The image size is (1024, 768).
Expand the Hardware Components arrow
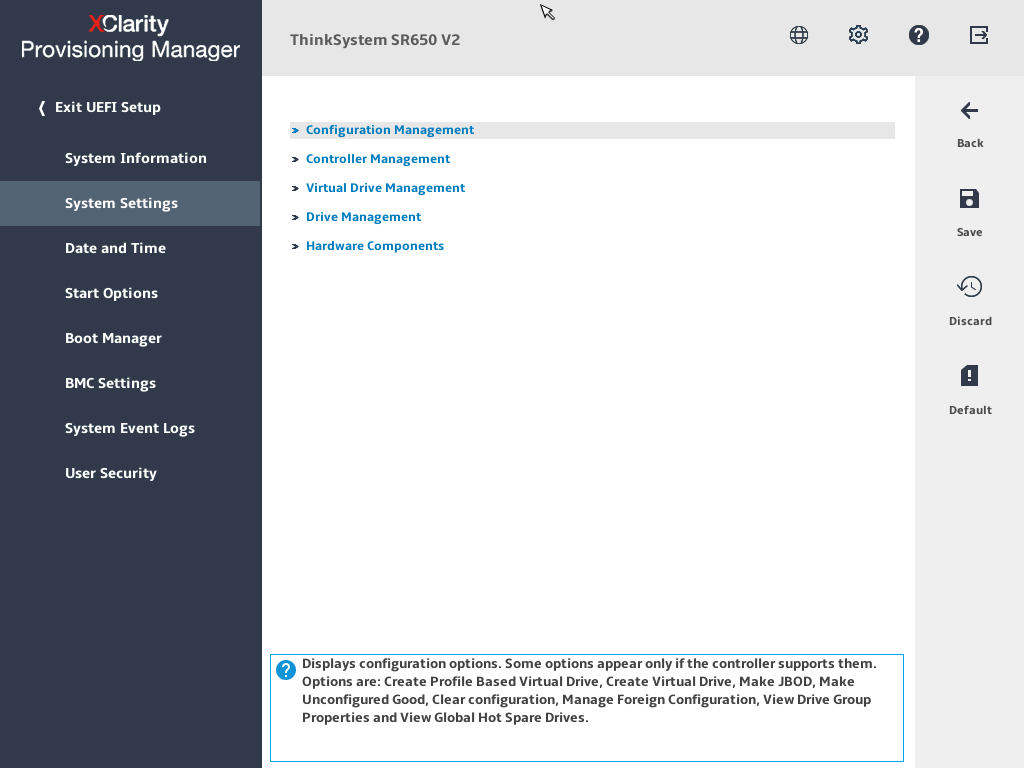(x=295, y=246)
